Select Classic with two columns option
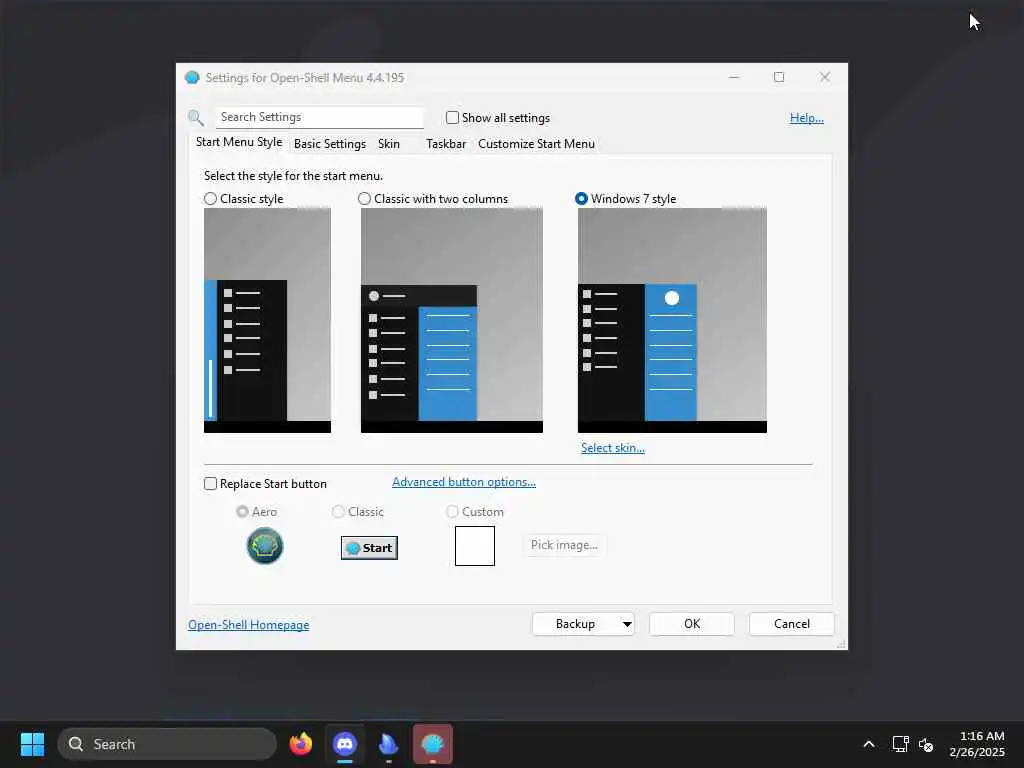 point(364,199)
